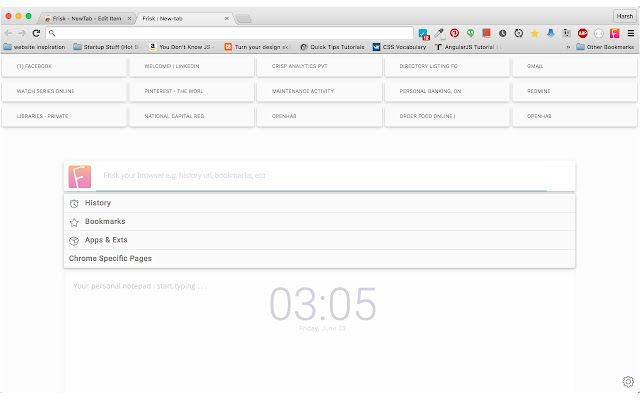This screenshot has width=640, height=400.
Task: Open You Don't Know JS bookmark
Action: (x=182, y=47)
